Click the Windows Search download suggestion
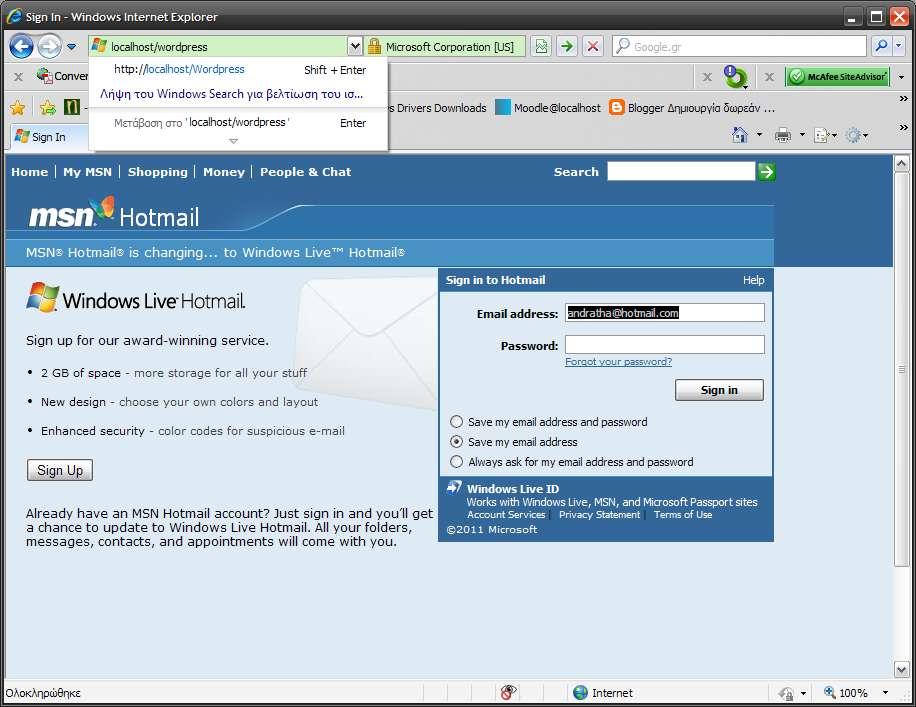Screen dimensions: 916x707 pyautogui.click(x=238, y=94)
